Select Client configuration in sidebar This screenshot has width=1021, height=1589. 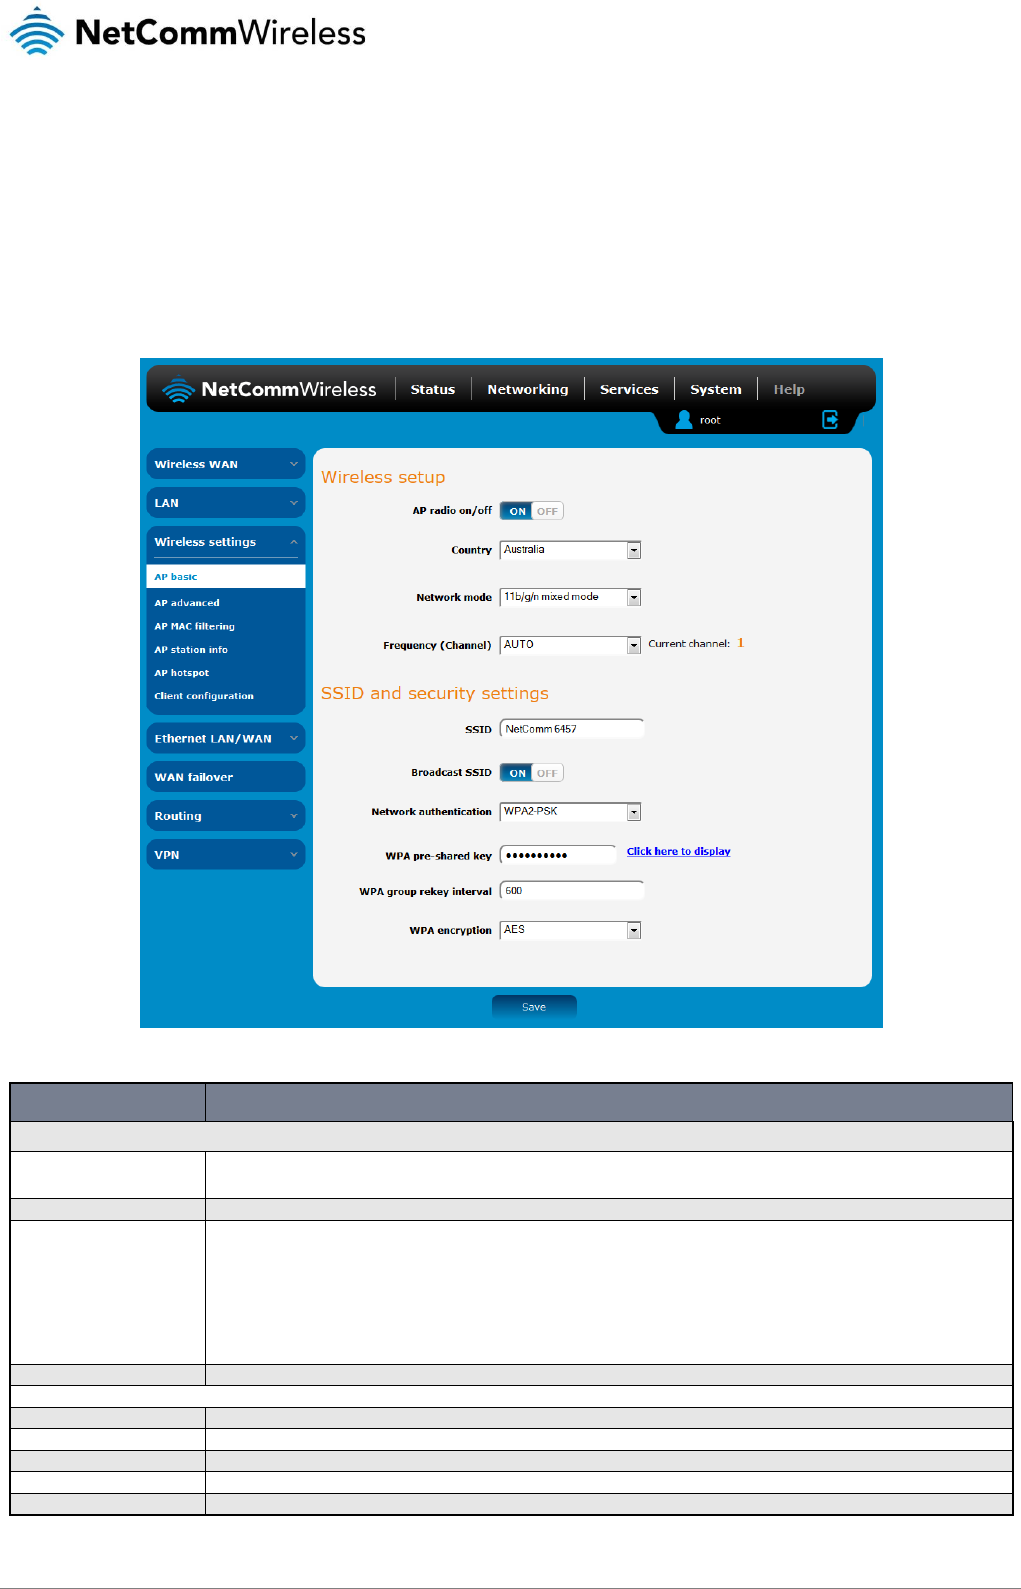coord(204,696)
